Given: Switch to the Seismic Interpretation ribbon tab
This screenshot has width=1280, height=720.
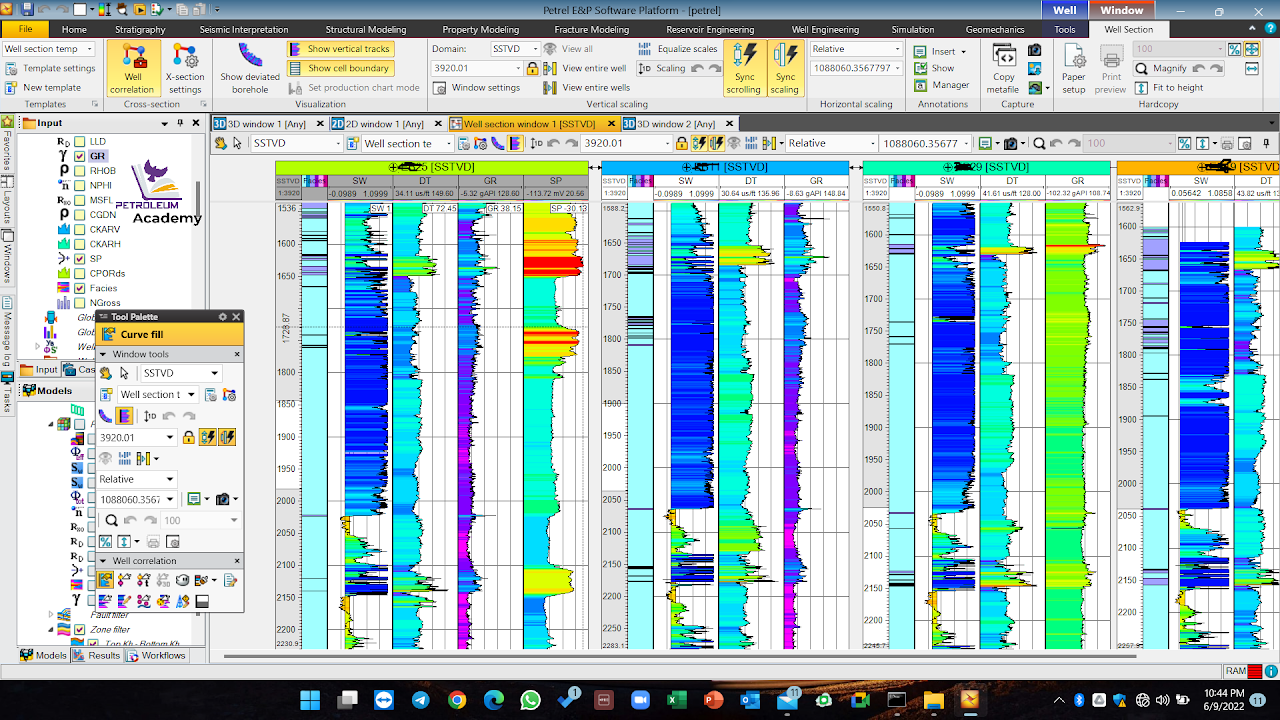Looking at the screenshot, I should pyautogui.click(x=244, y=30).
